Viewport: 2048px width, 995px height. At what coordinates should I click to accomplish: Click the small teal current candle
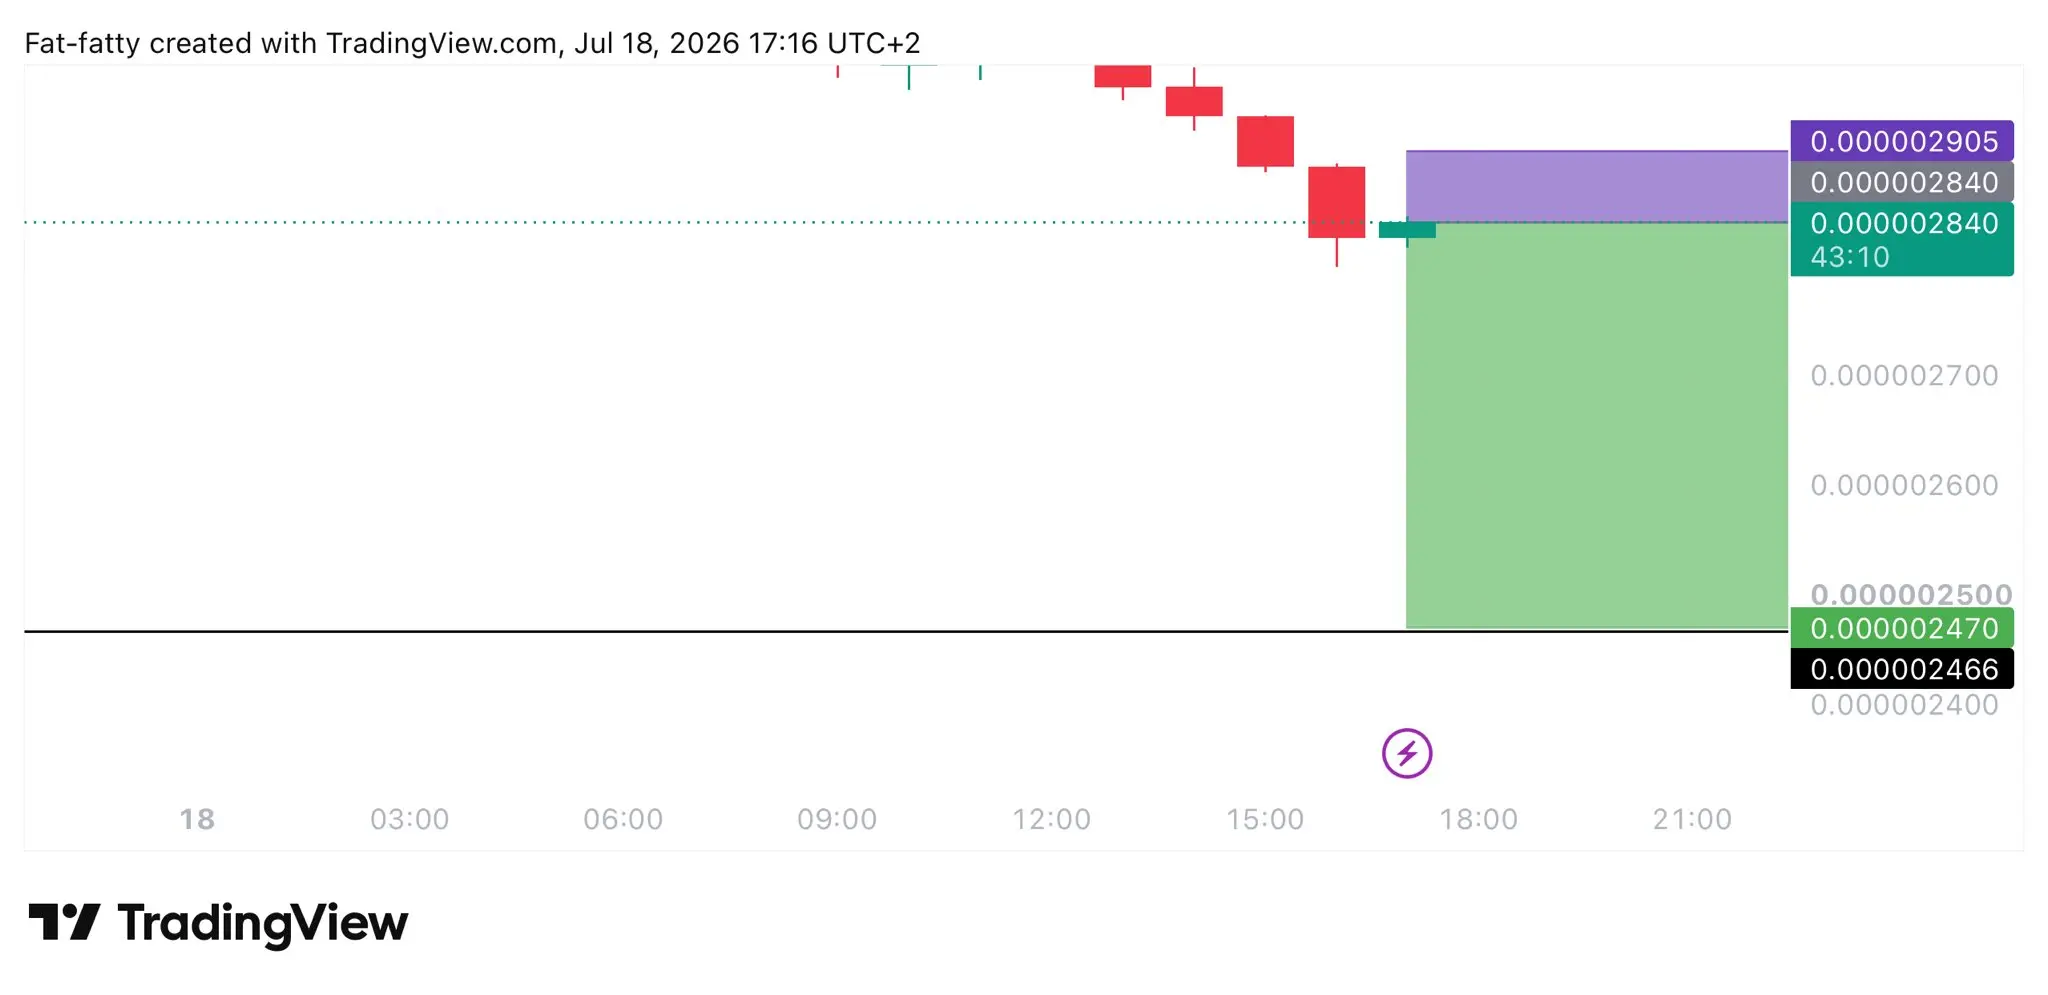click(1407, 230)
